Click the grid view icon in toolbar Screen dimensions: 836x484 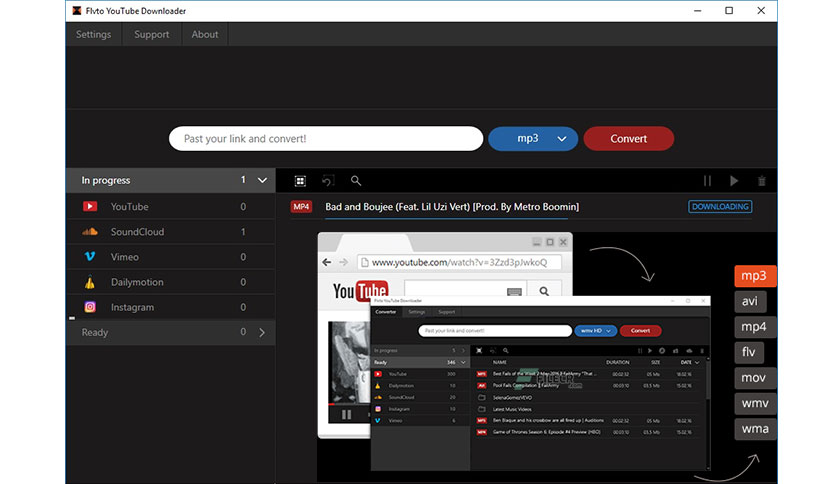[300, 181]
